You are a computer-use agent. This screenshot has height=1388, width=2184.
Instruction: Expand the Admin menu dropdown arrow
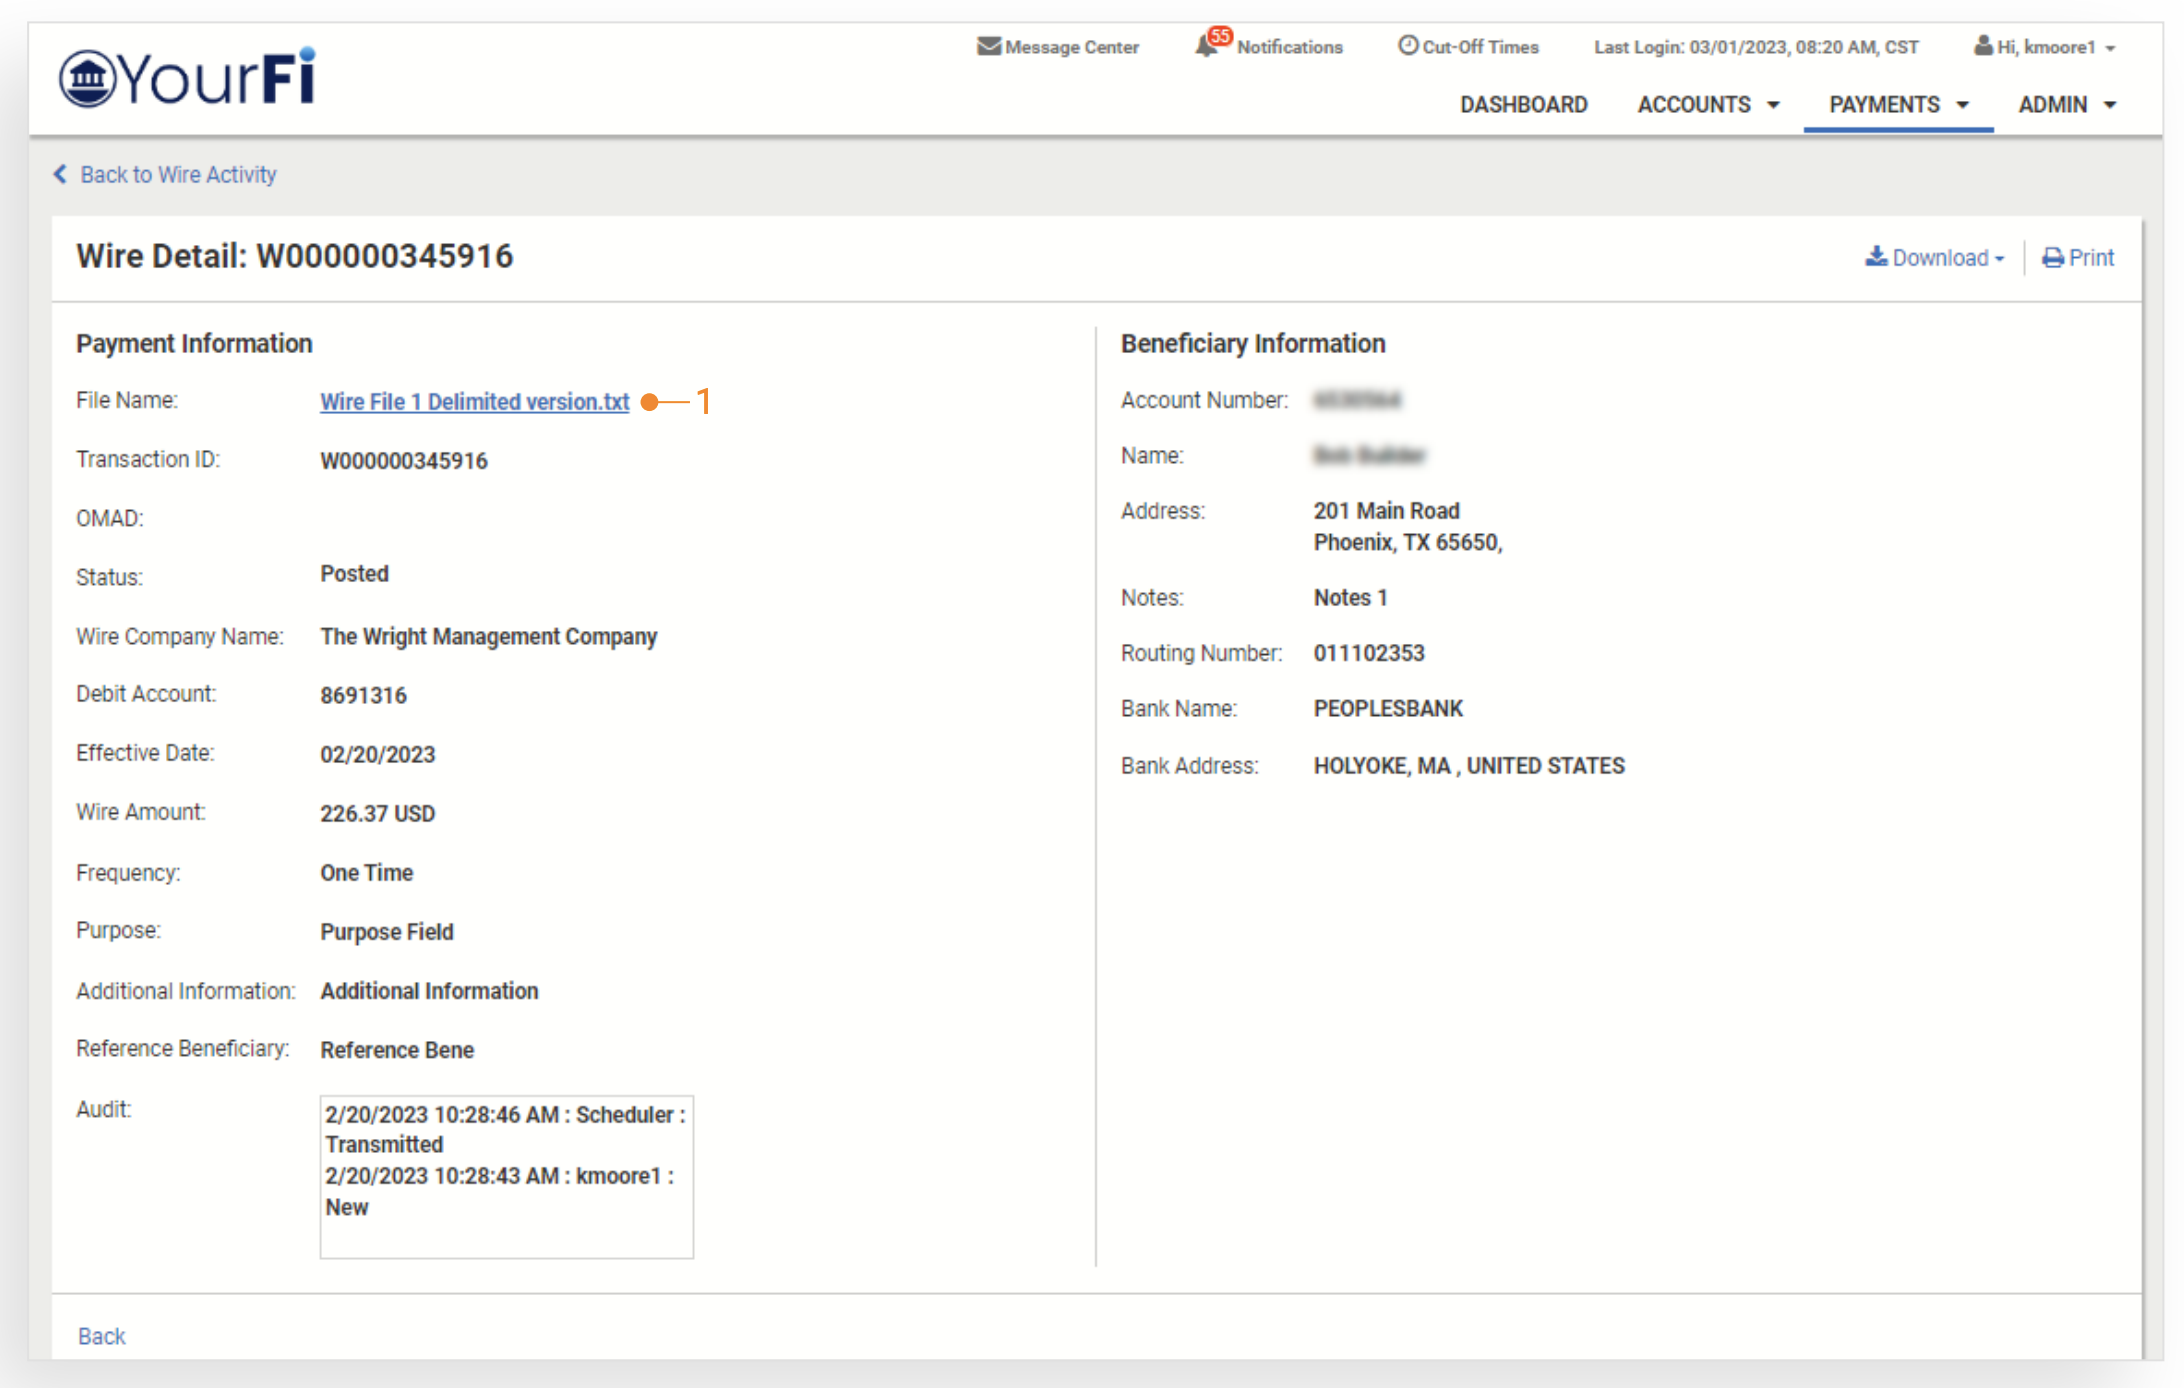point(2111,105)
